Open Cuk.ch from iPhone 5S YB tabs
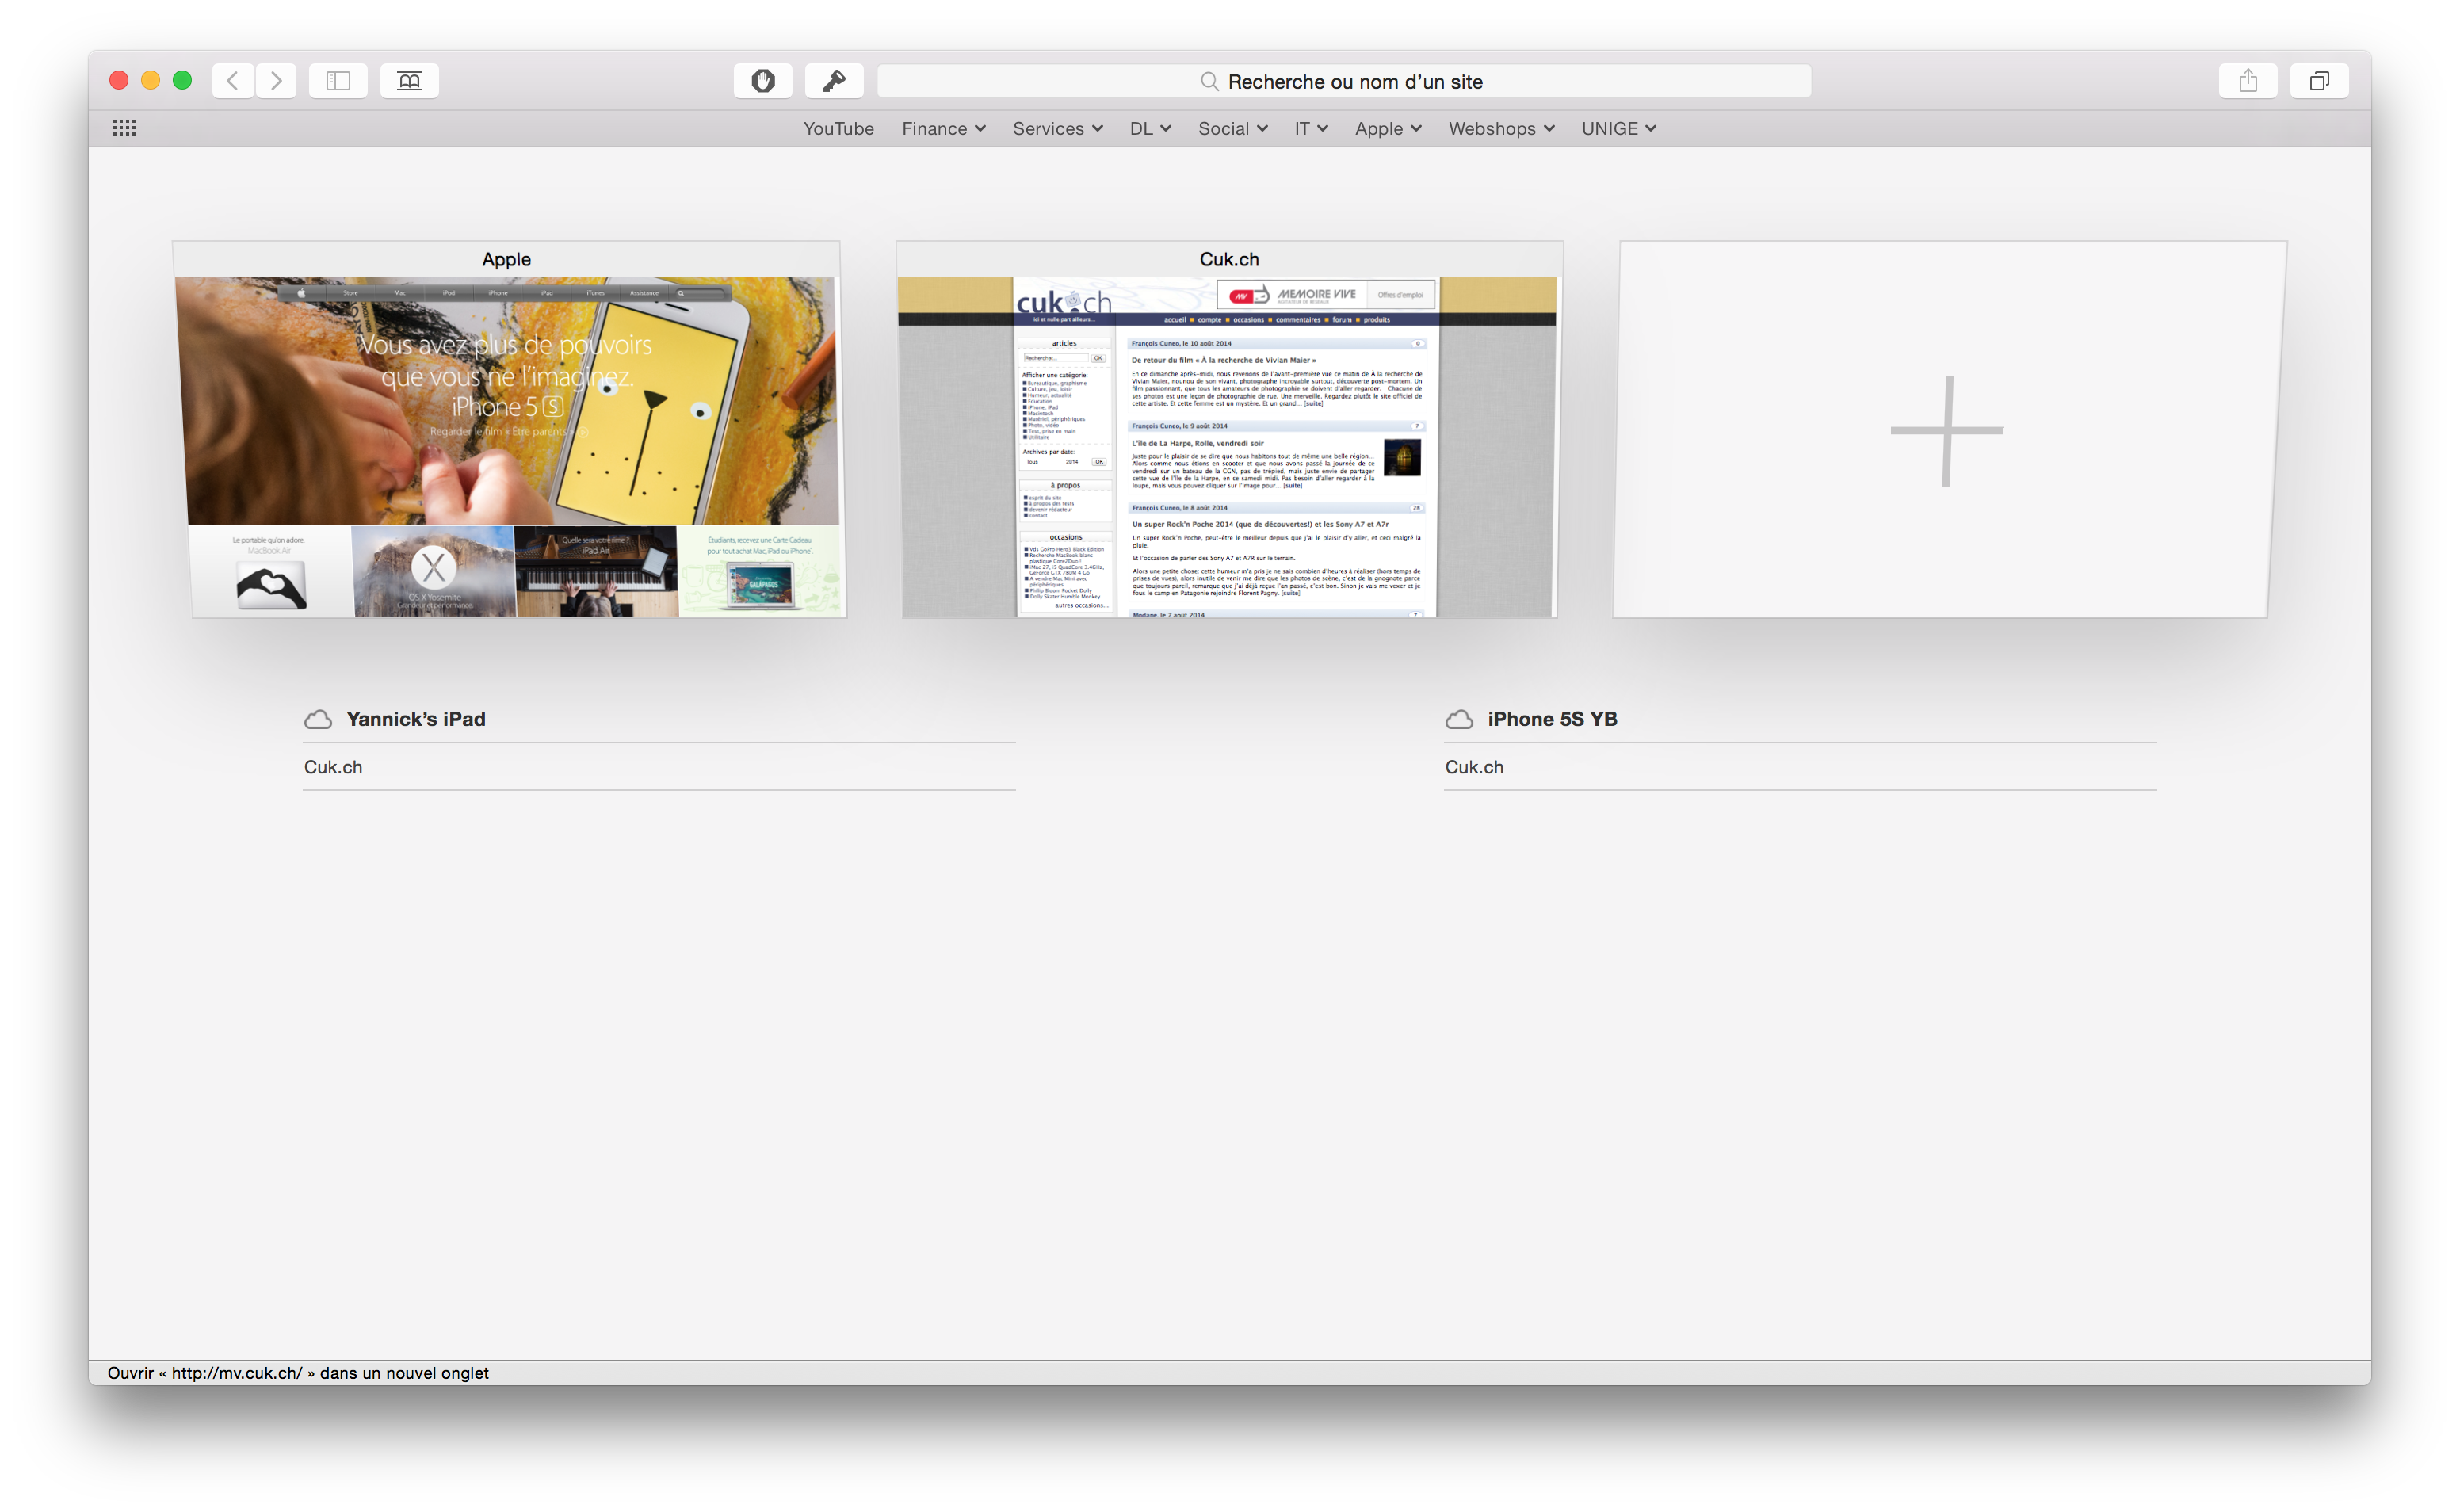The height and width of the screenshot is (1512, 2460). (x=1800, y=767)
